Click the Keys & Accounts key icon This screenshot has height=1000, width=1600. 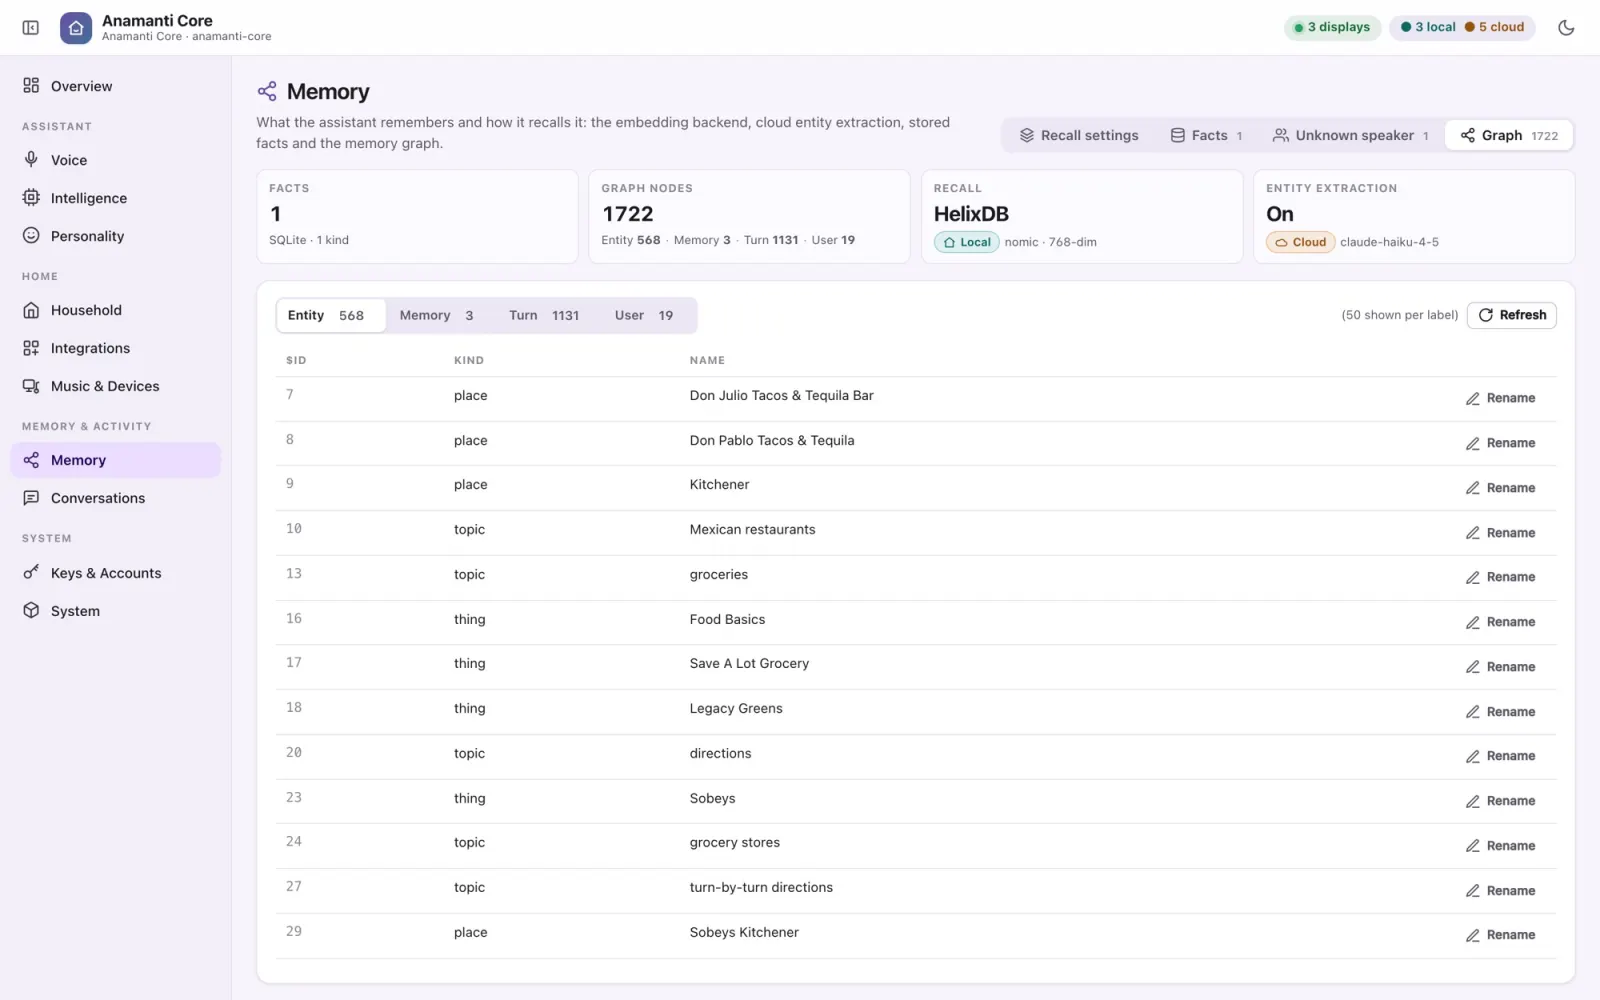(x=31, y=573)
